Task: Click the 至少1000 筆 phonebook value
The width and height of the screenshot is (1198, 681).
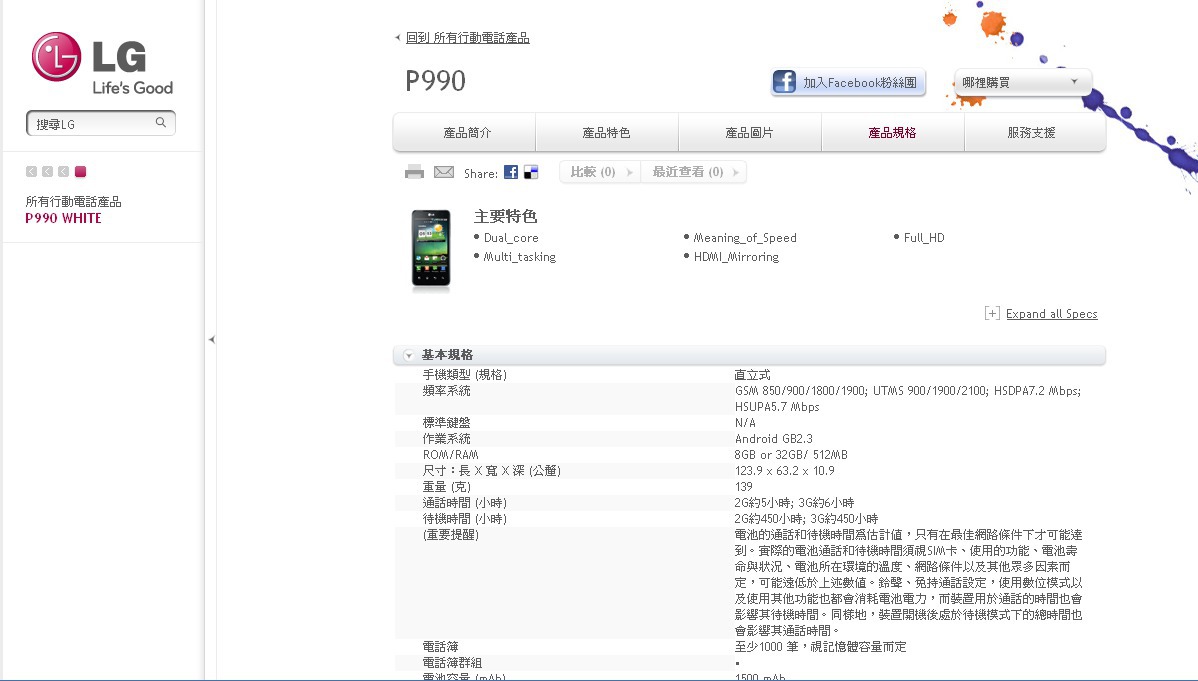Action: (820, 647)
